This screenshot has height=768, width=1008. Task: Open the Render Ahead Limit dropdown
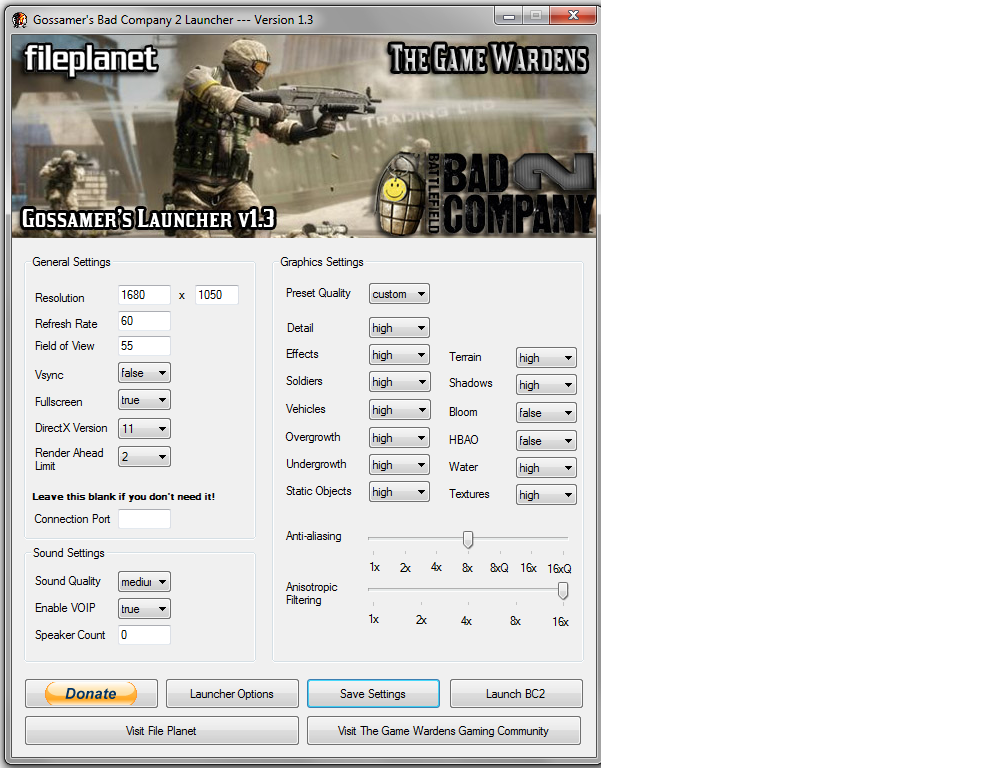pos(144,456)
